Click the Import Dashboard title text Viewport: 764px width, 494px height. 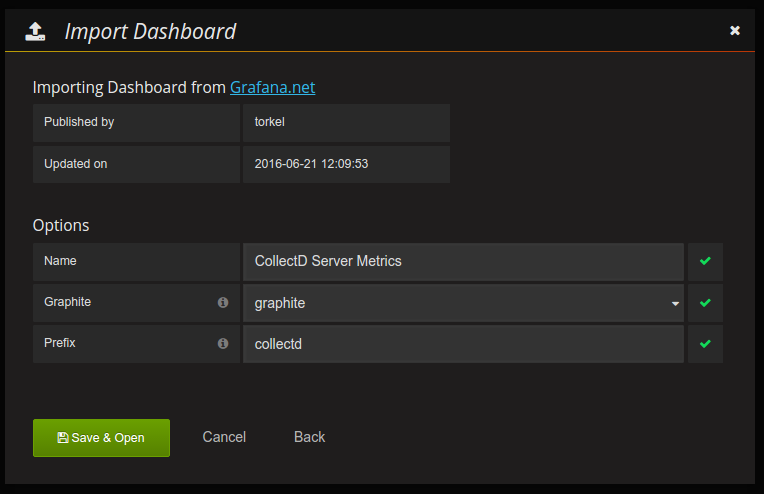coord(150,31)
